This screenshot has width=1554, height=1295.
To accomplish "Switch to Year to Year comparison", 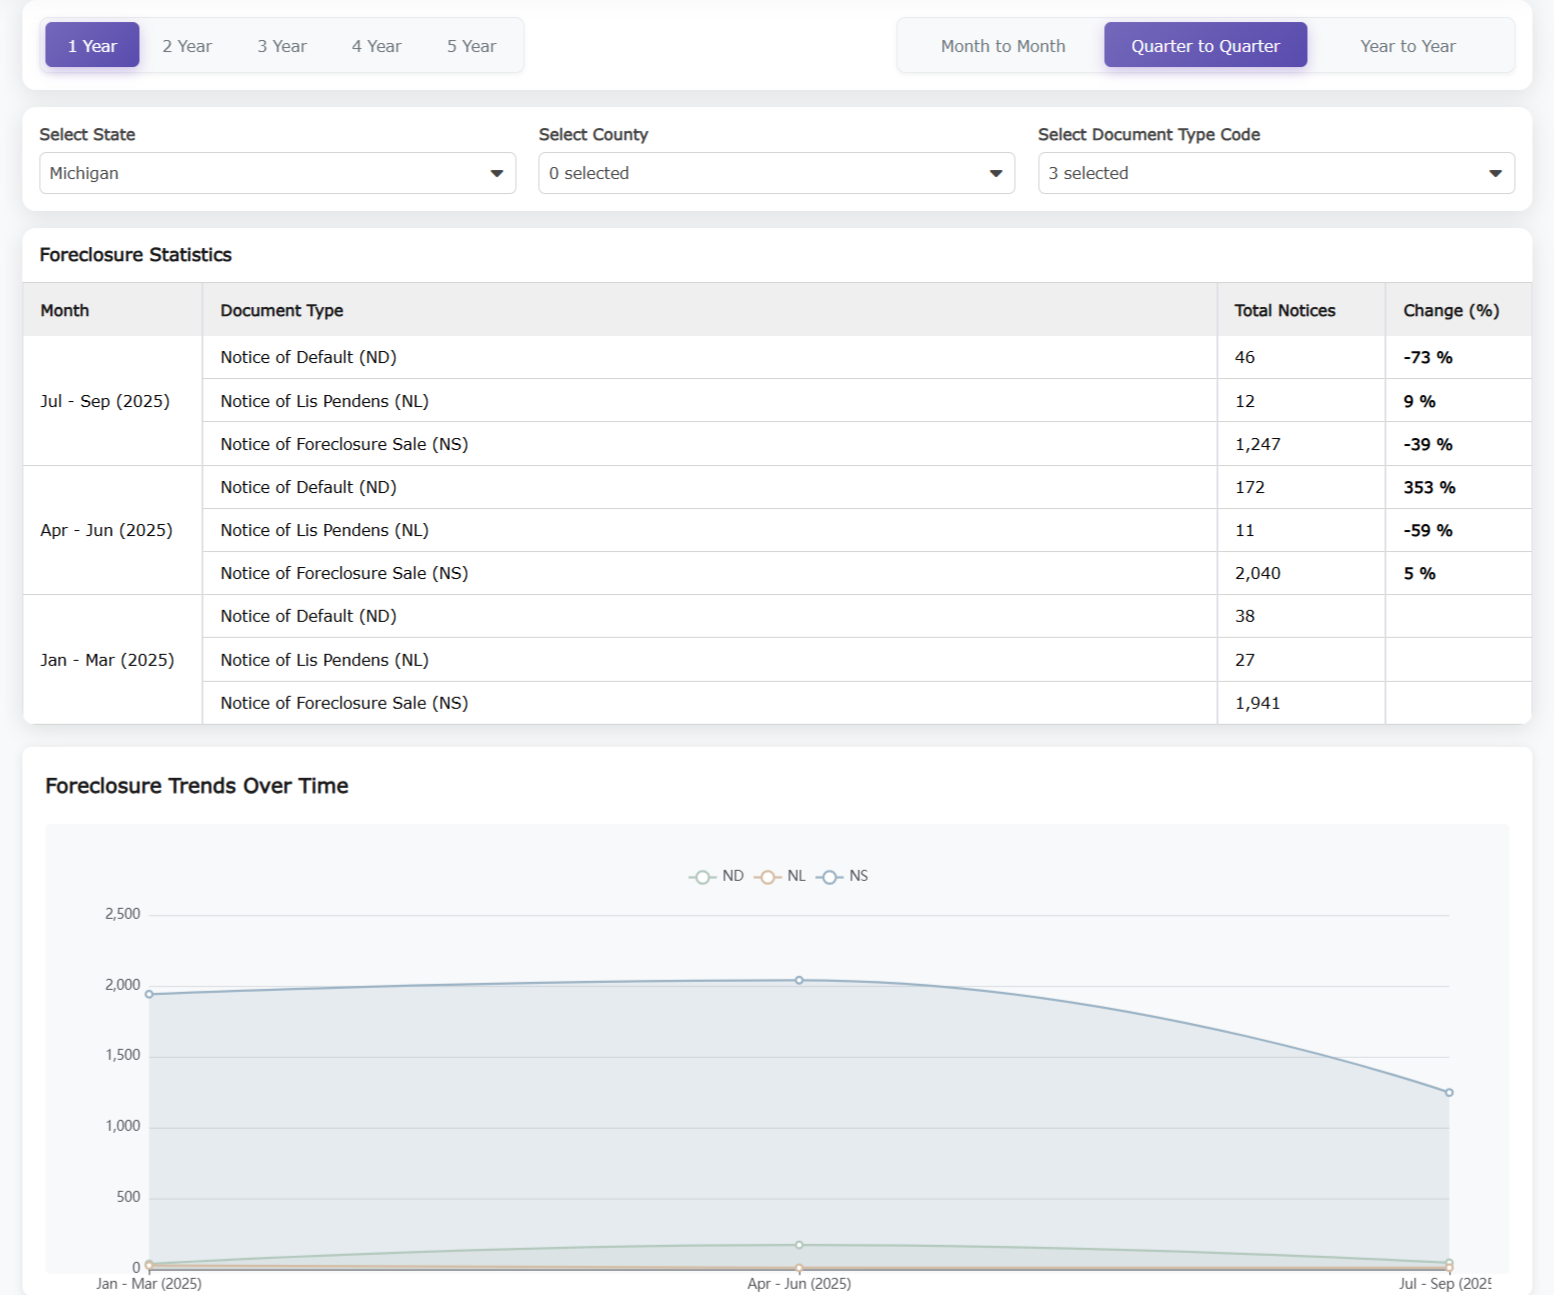I will pyautogui.click(x=1407, y=46).
